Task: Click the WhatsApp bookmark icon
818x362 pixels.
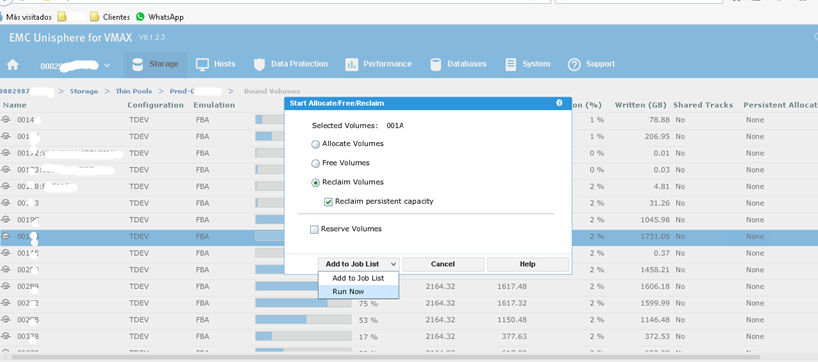Action: coord(140,17)
